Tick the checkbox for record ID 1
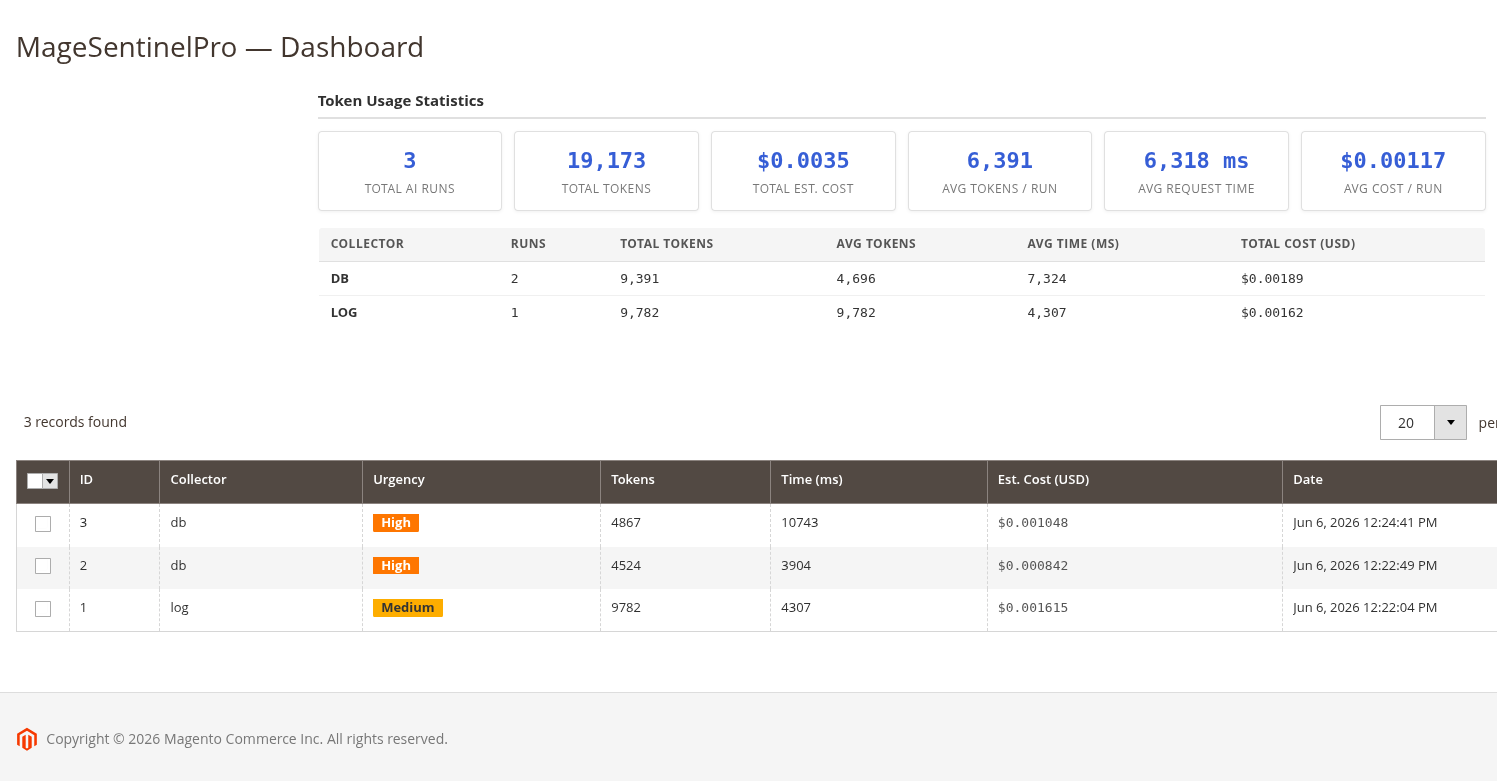1497x781 pixels. point(43,608)
